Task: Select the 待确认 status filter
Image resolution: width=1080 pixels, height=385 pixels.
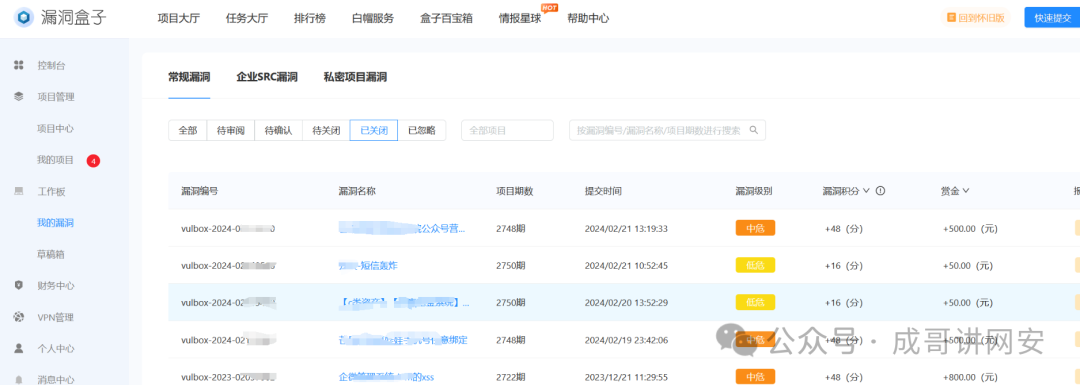Action: point(278,130)
